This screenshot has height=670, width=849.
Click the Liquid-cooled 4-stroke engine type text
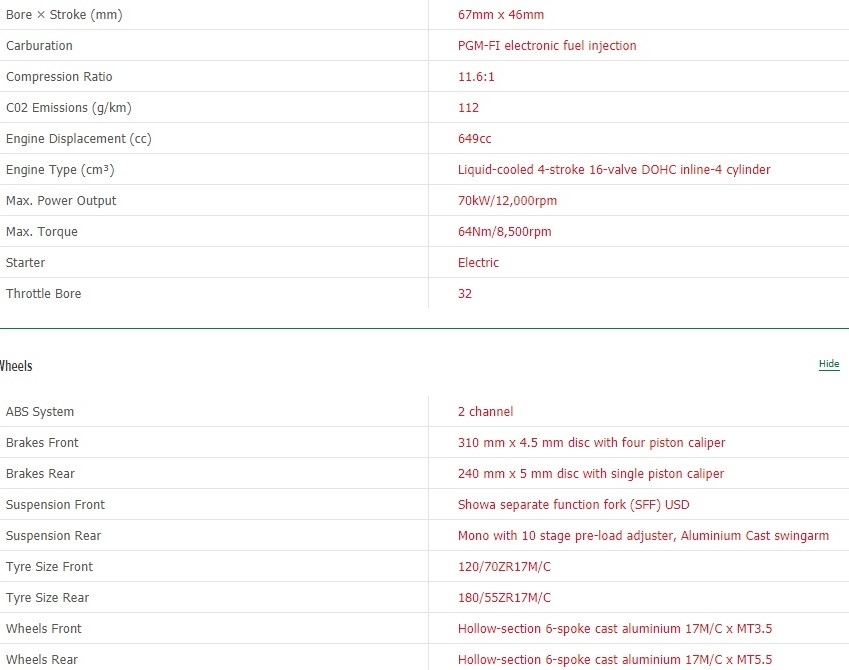pyautogui.click(x=613, y=170)
